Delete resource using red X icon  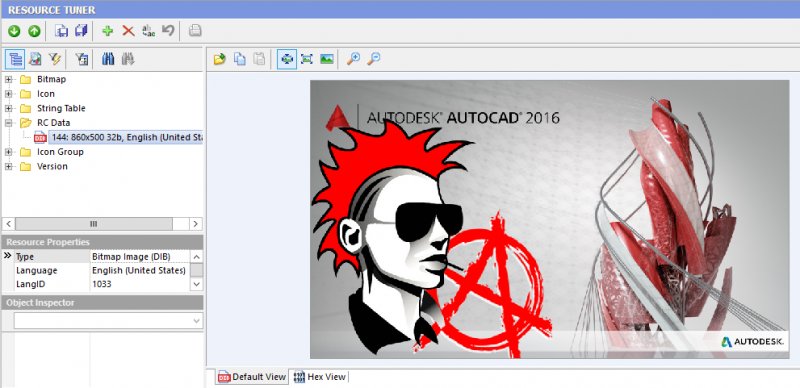click(x=128, y=31)
